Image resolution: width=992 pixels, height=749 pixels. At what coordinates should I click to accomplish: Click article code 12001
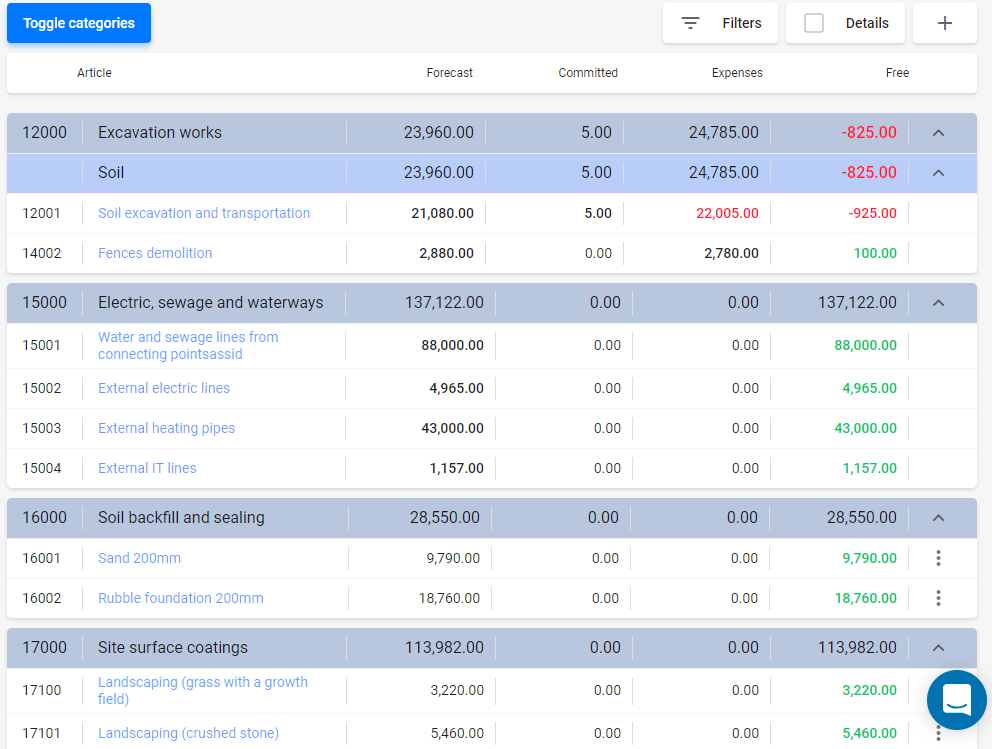click(x=42, y=213)
